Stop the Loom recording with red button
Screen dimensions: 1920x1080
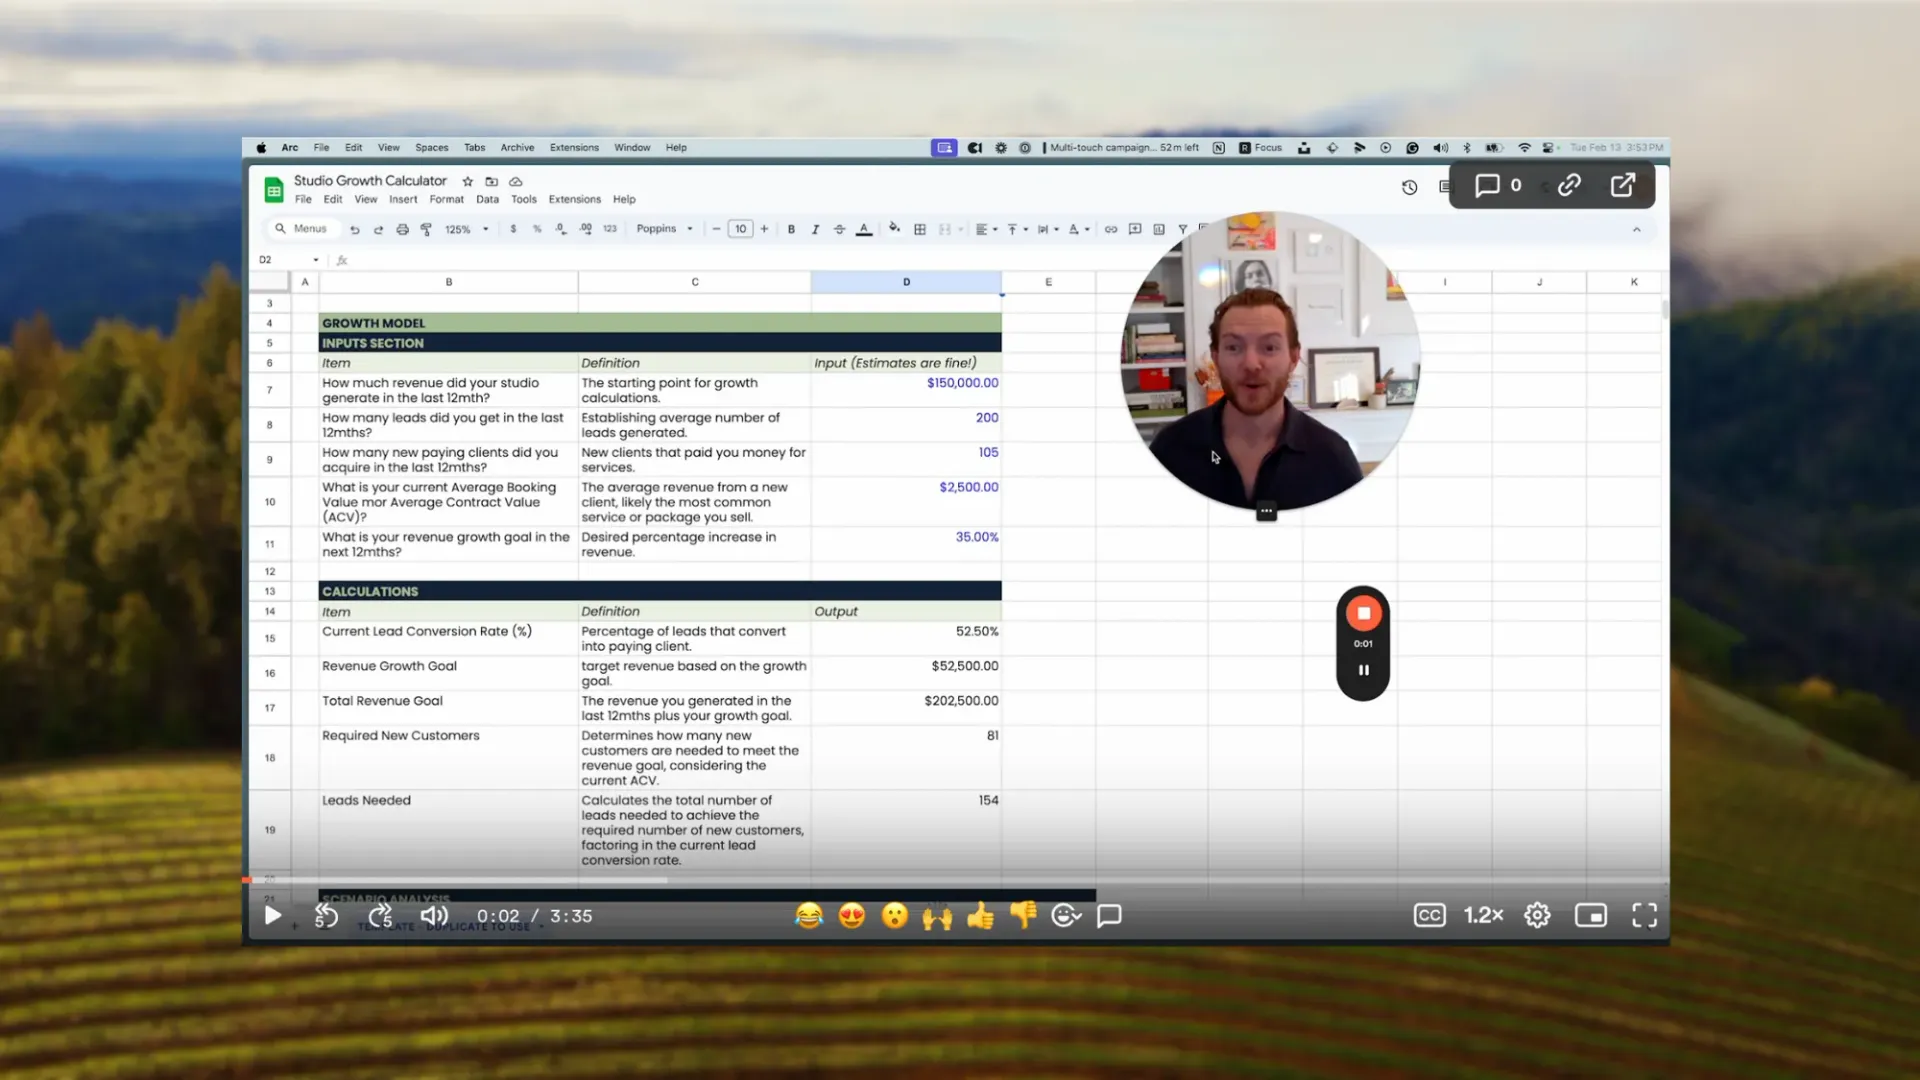pos(1363,613)
